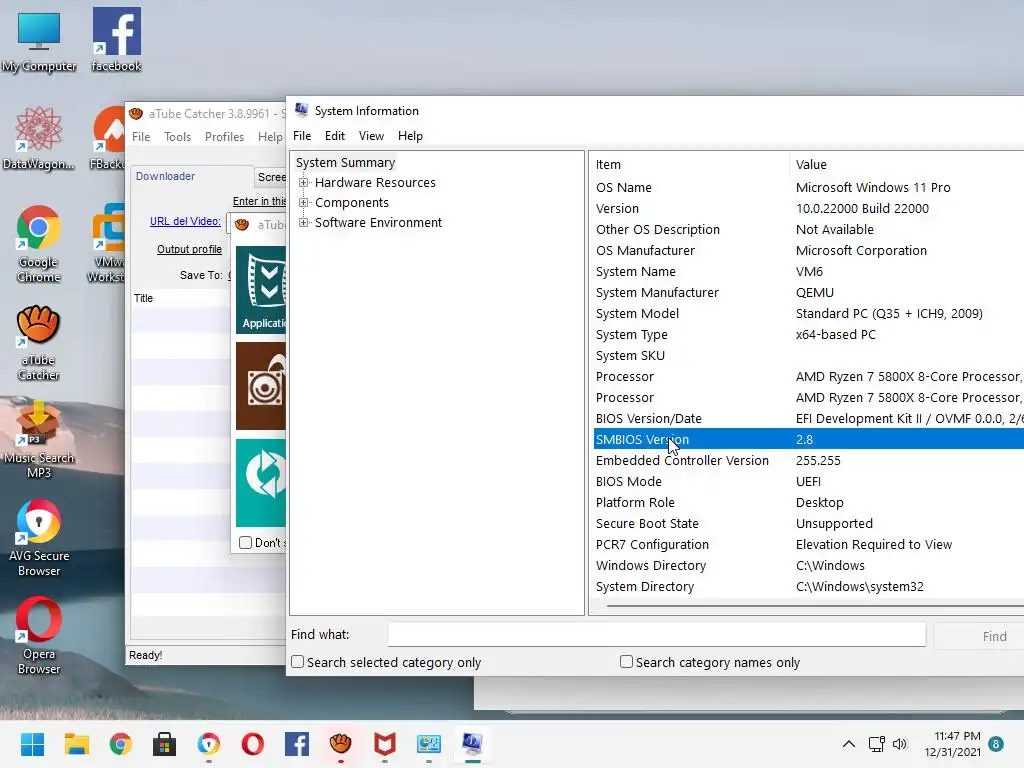Click the horizontal scrollbar in details pane
The height and width of the screenshot is (768, 1024).
(x=815, y=606)
